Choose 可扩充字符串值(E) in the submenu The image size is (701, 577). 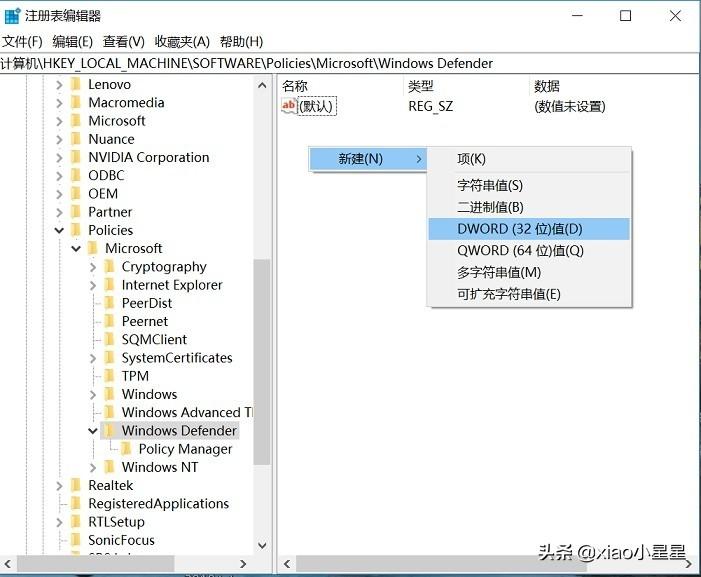[x=529, y=294]
